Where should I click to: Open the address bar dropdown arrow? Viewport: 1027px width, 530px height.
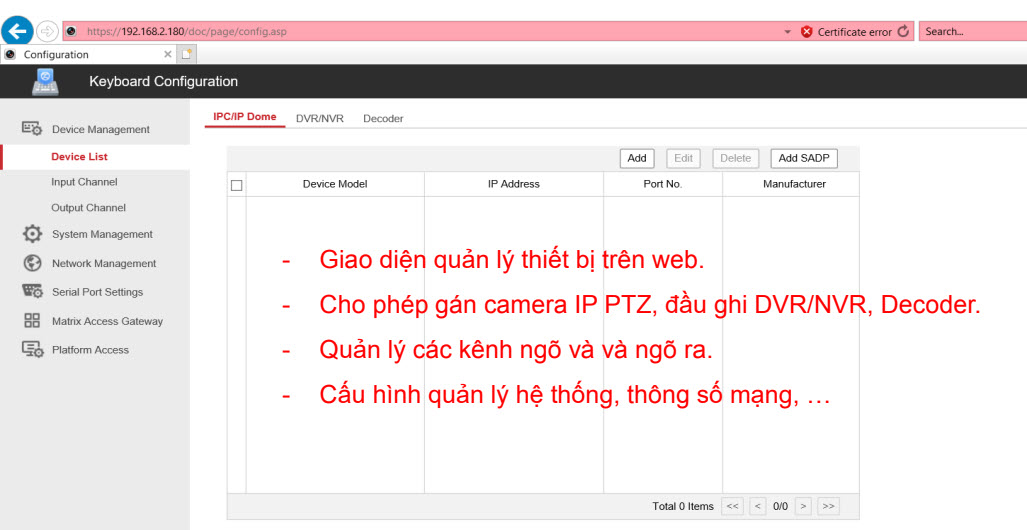pos(788,32)
